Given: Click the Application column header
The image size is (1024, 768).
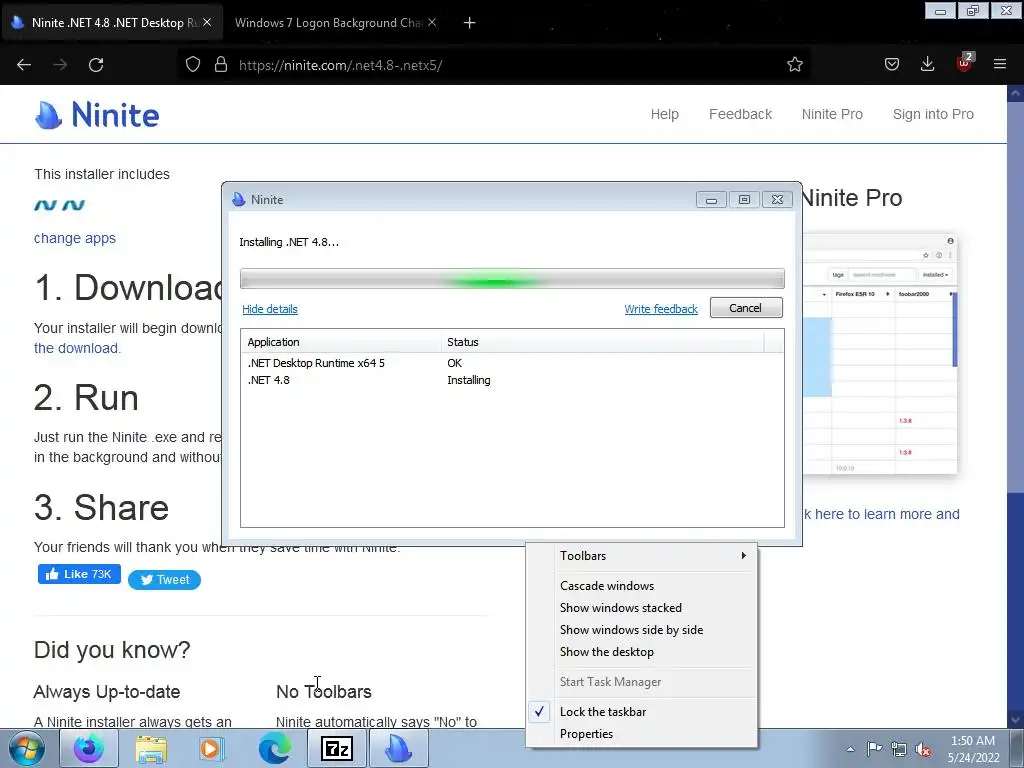Looking at the screenshot, I should tap(341, 342).
